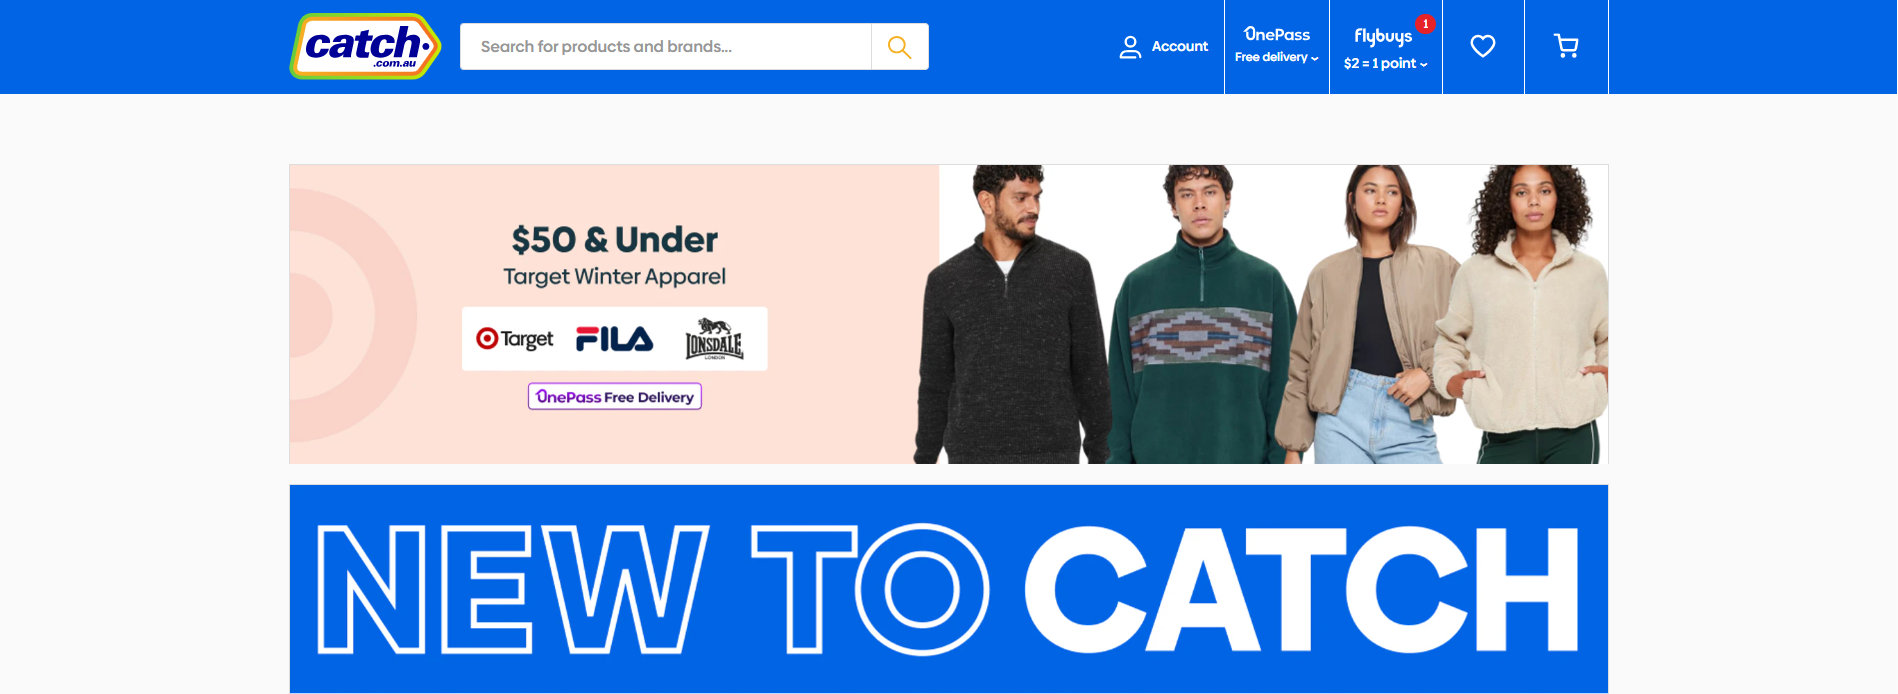Click the magnifying glass search icon
This screenshot has height=694, width=1898.
pyautogui.click(x=899, y=47)
